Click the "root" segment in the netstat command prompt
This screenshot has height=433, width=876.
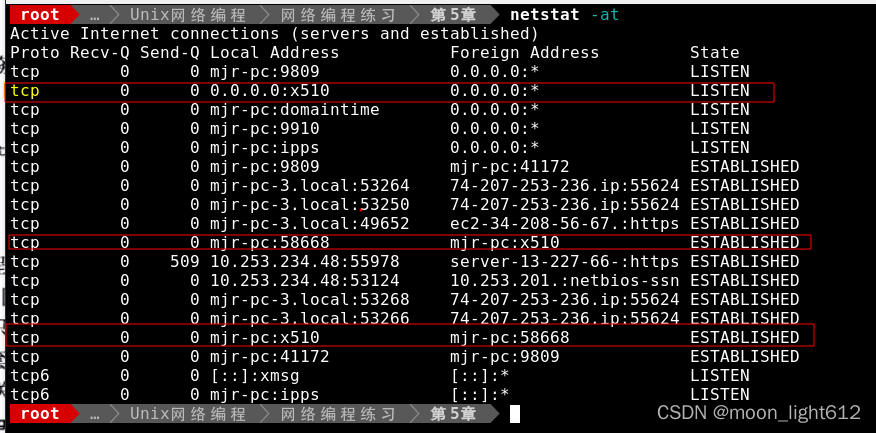coord(39,14)
